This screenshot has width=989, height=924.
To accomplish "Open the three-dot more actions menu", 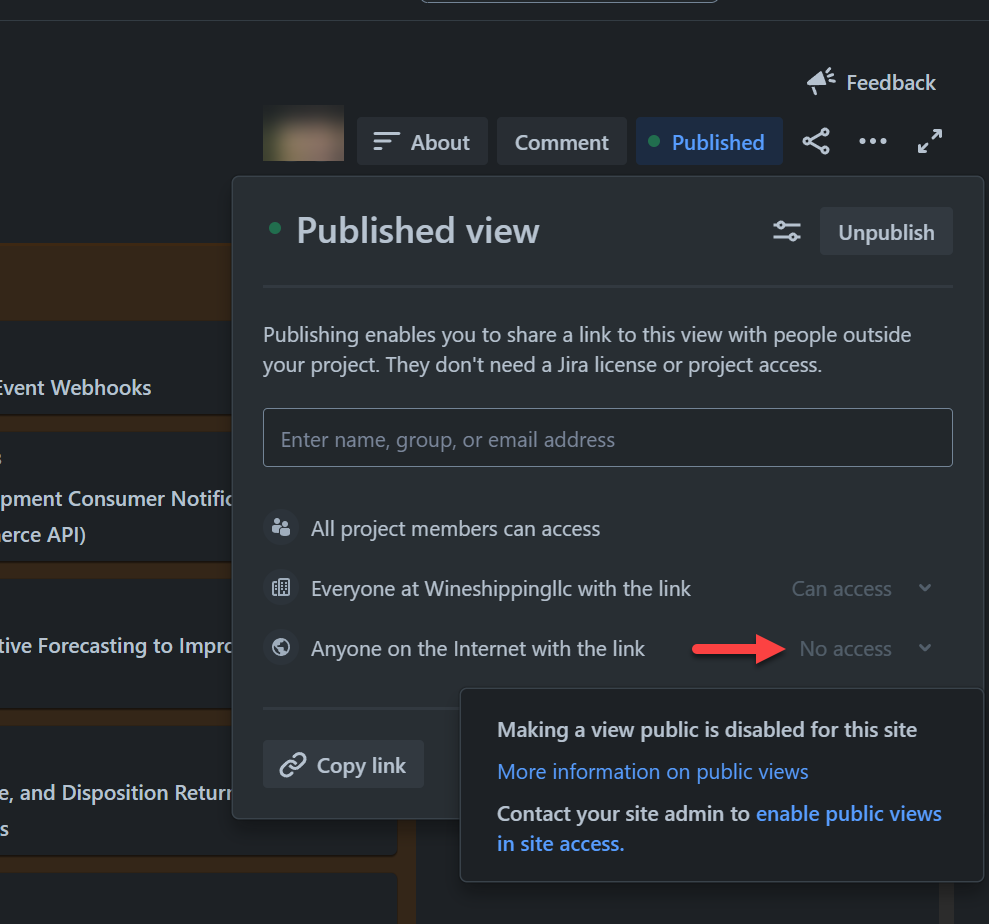I will (x=873, y=141).
